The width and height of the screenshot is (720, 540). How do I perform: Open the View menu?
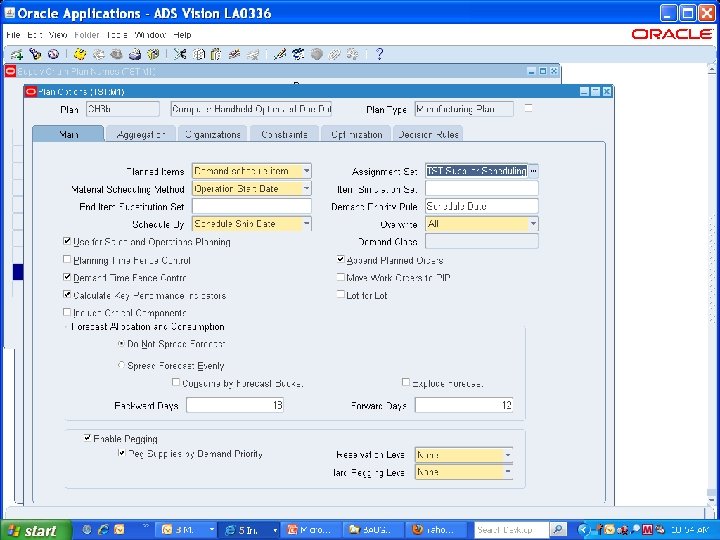(x=57, y=35)
